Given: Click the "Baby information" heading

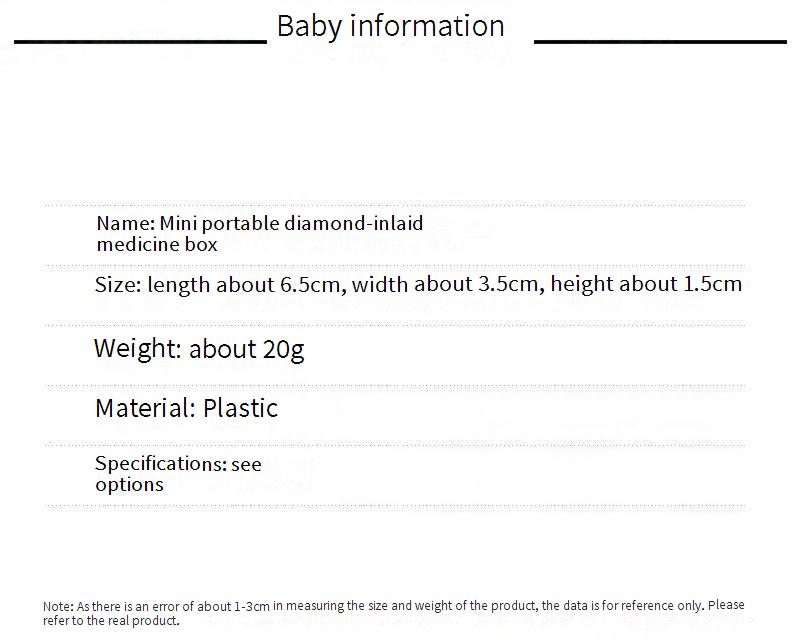Looking at the screenshot, I should 390,26.
